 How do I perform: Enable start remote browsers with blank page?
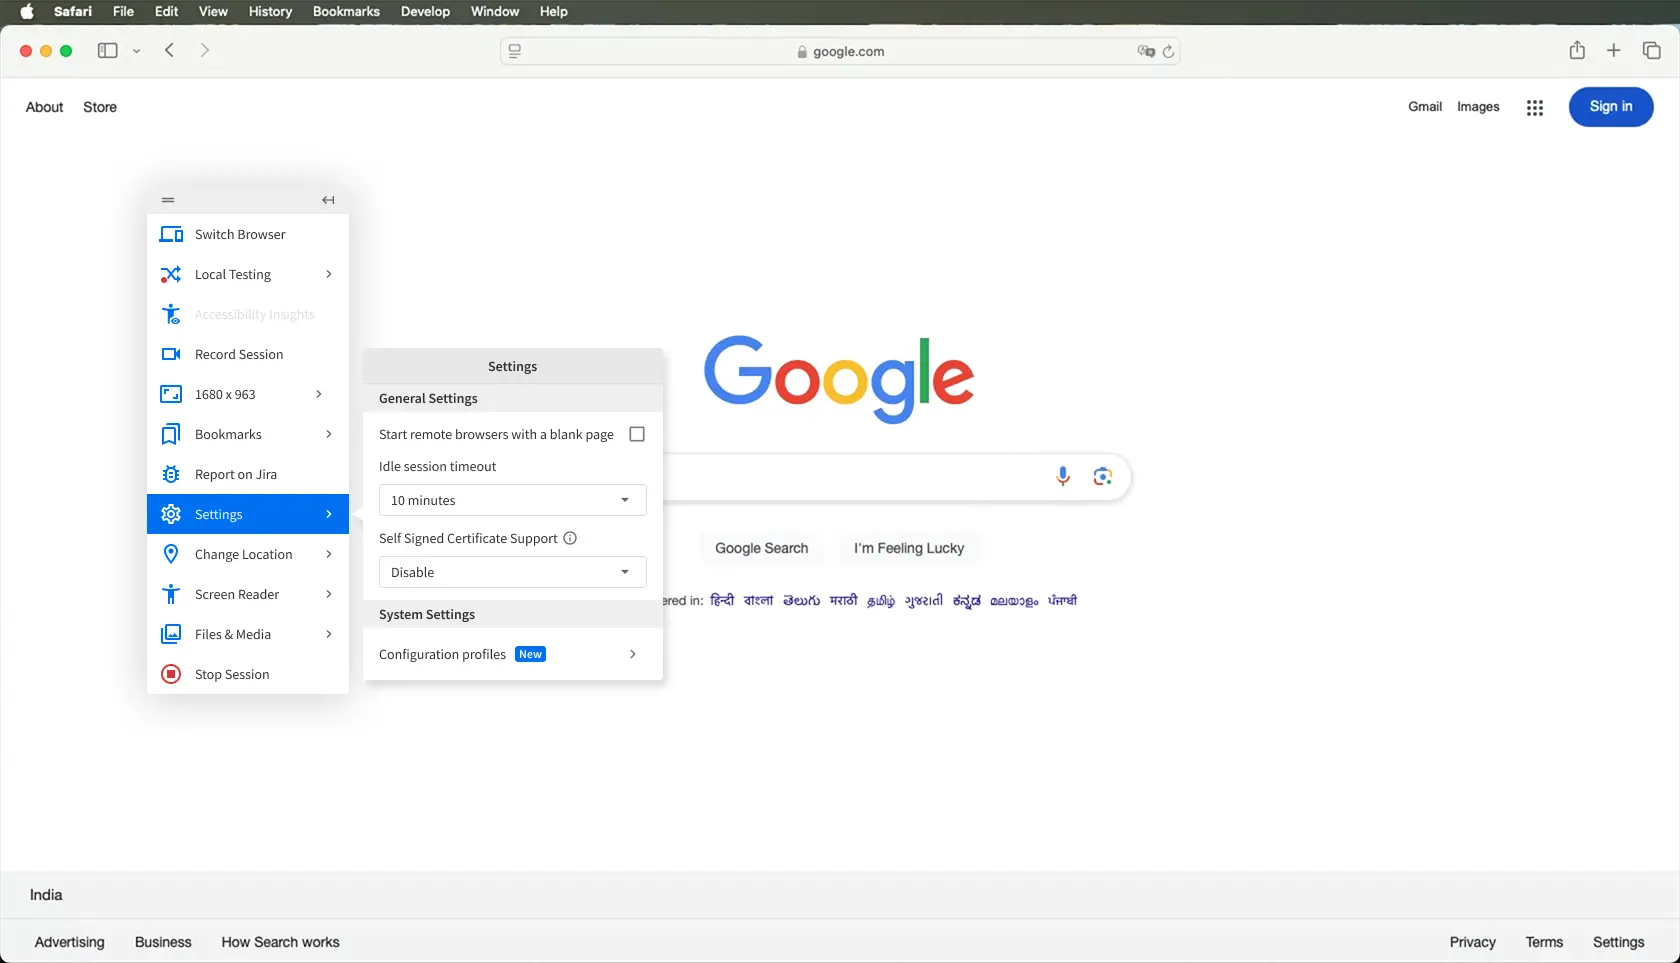(637, 434)
